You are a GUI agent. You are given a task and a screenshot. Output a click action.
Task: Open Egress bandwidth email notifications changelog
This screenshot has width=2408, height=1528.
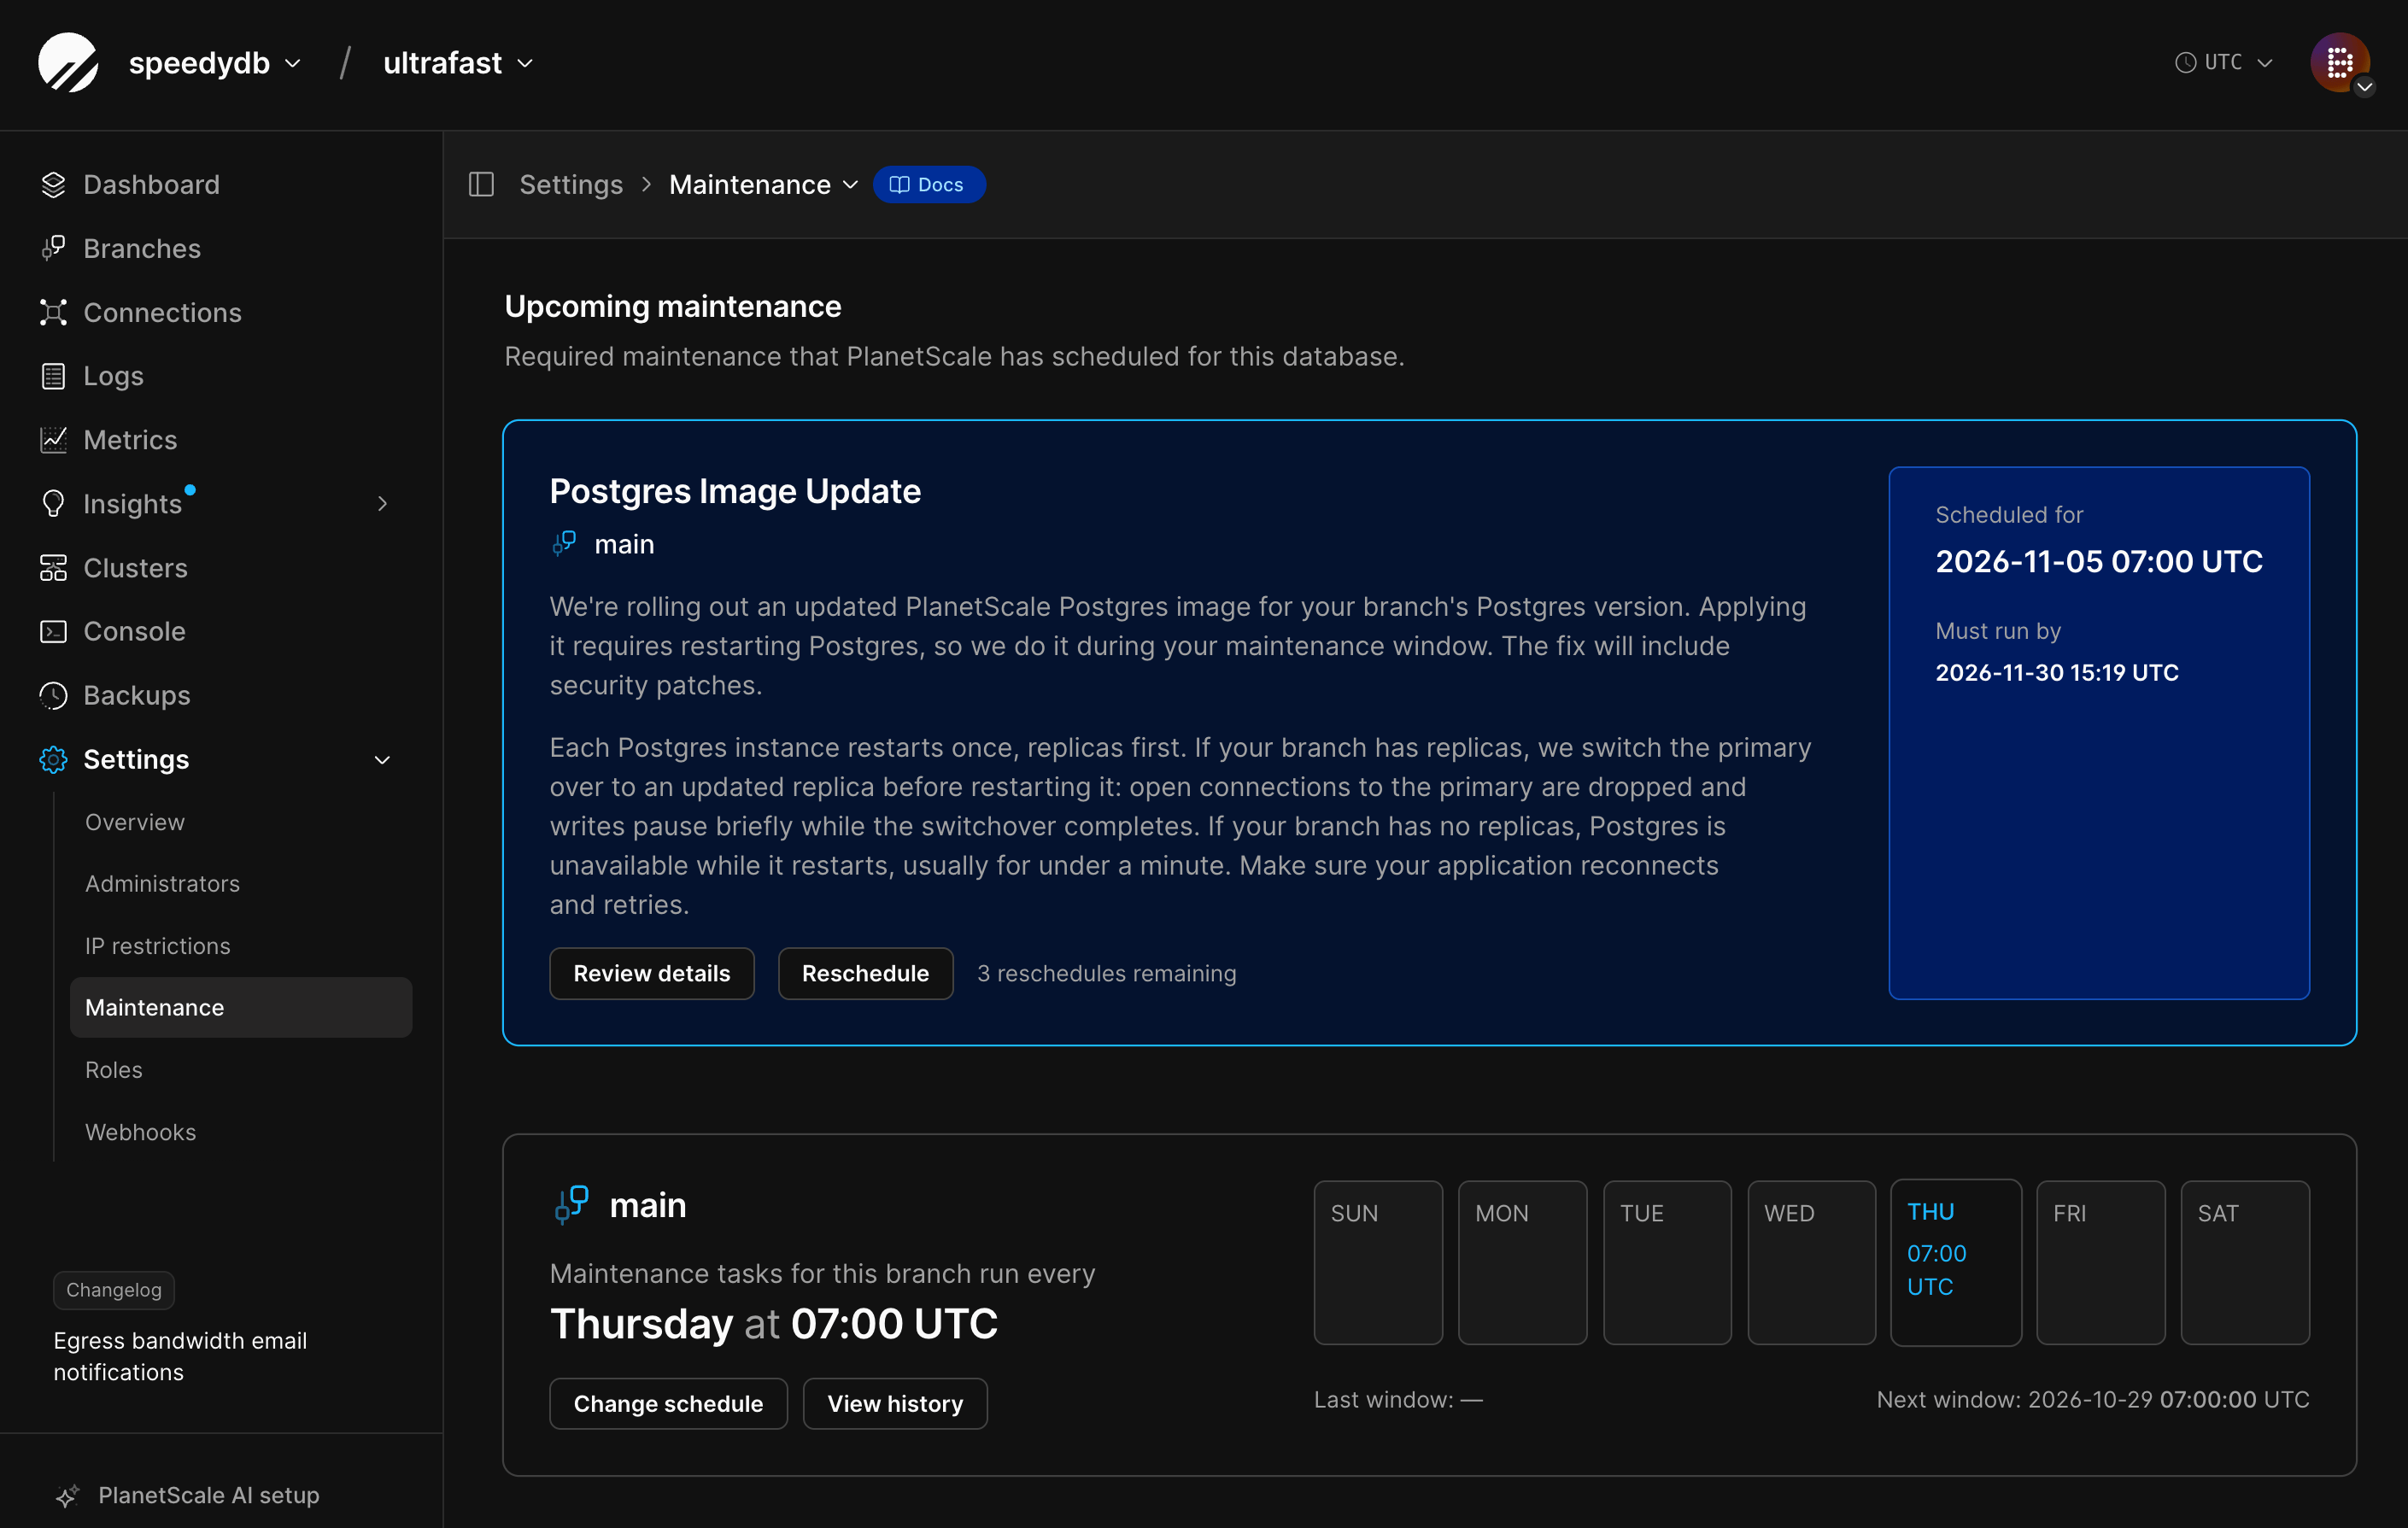click(x=180, y=1357)
